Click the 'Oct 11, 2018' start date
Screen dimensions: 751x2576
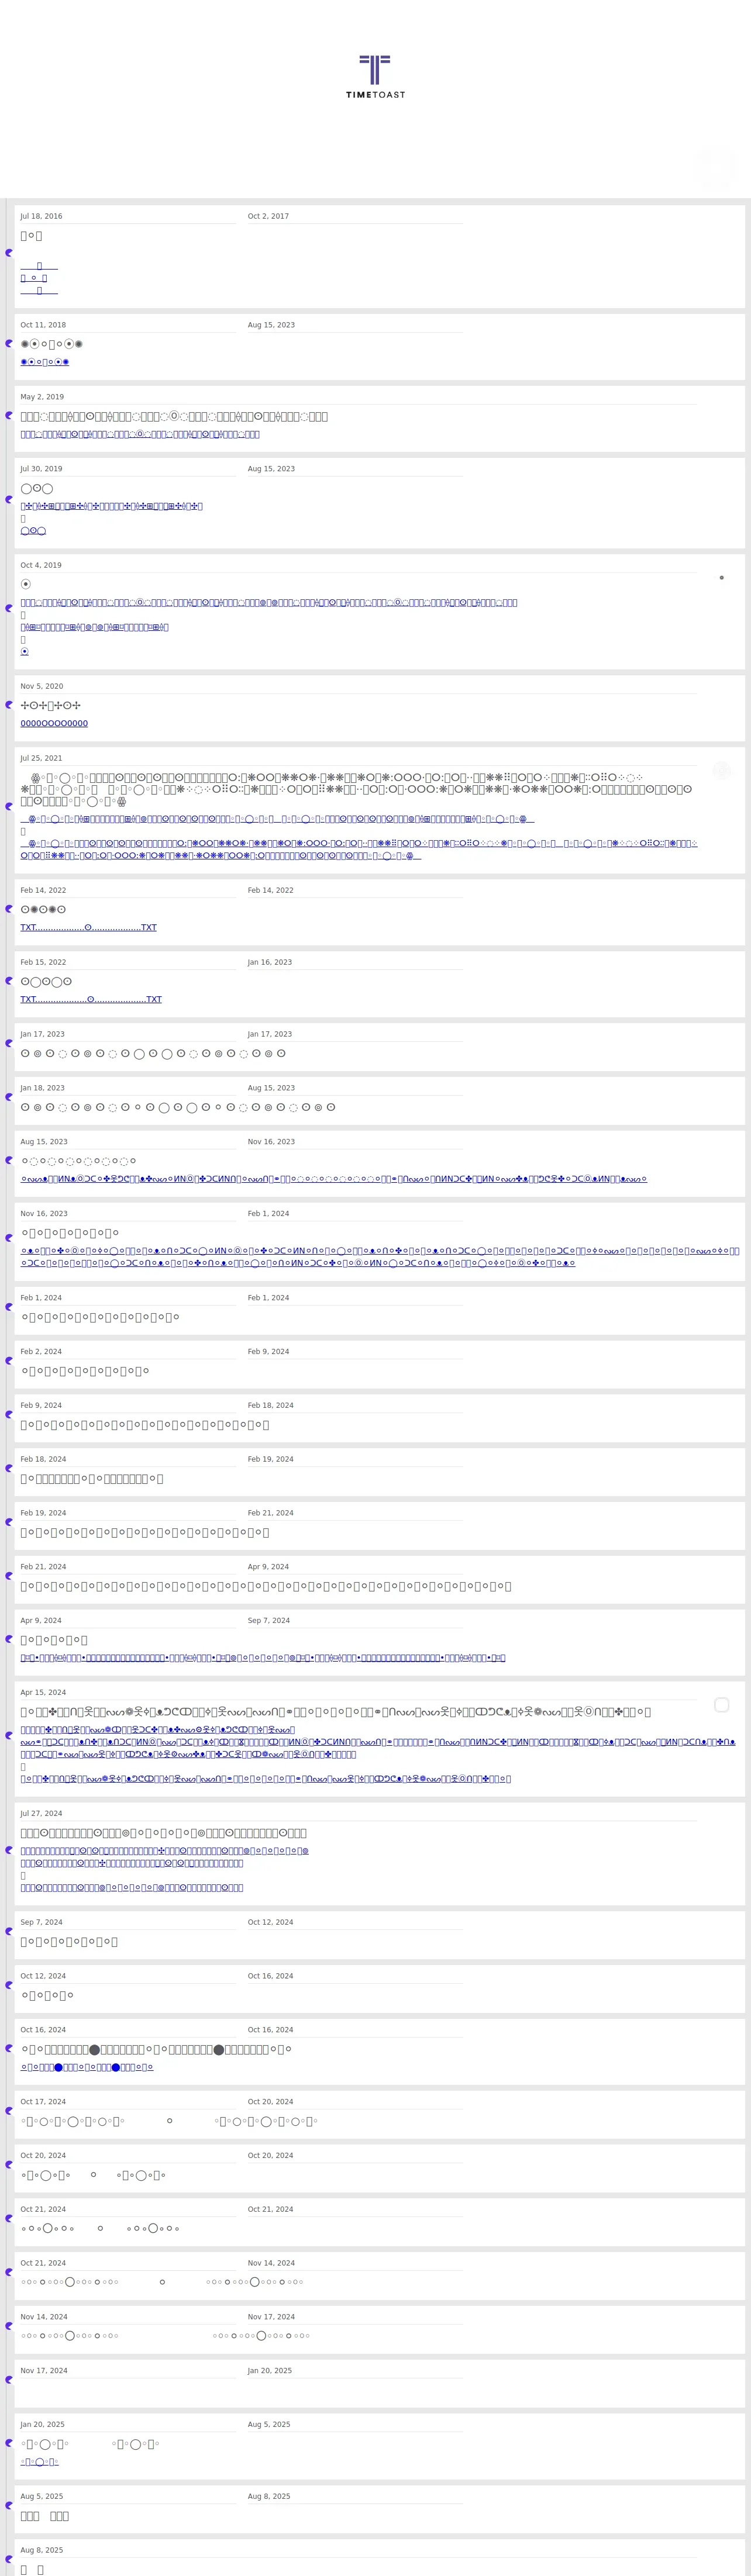[x=43, y=325]
